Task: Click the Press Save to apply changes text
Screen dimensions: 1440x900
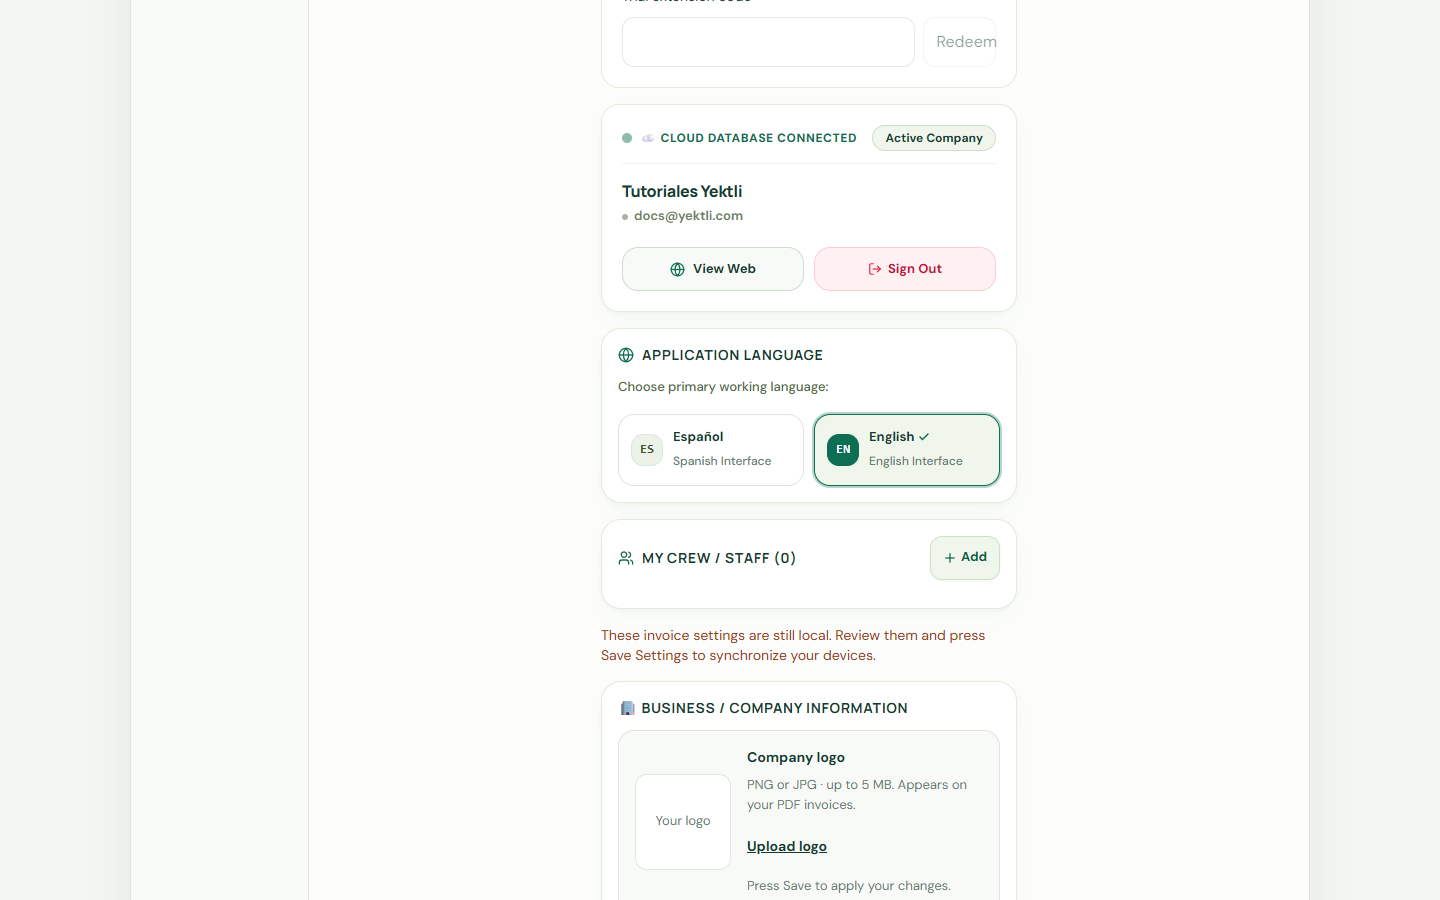Action: 849,886
